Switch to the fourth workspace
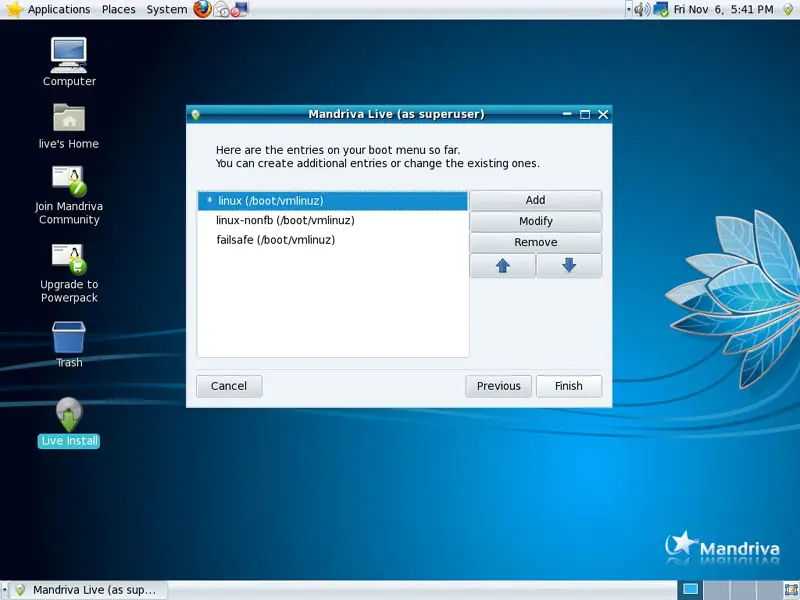This screenshot has width=800, height=600. tap(768, 590)
